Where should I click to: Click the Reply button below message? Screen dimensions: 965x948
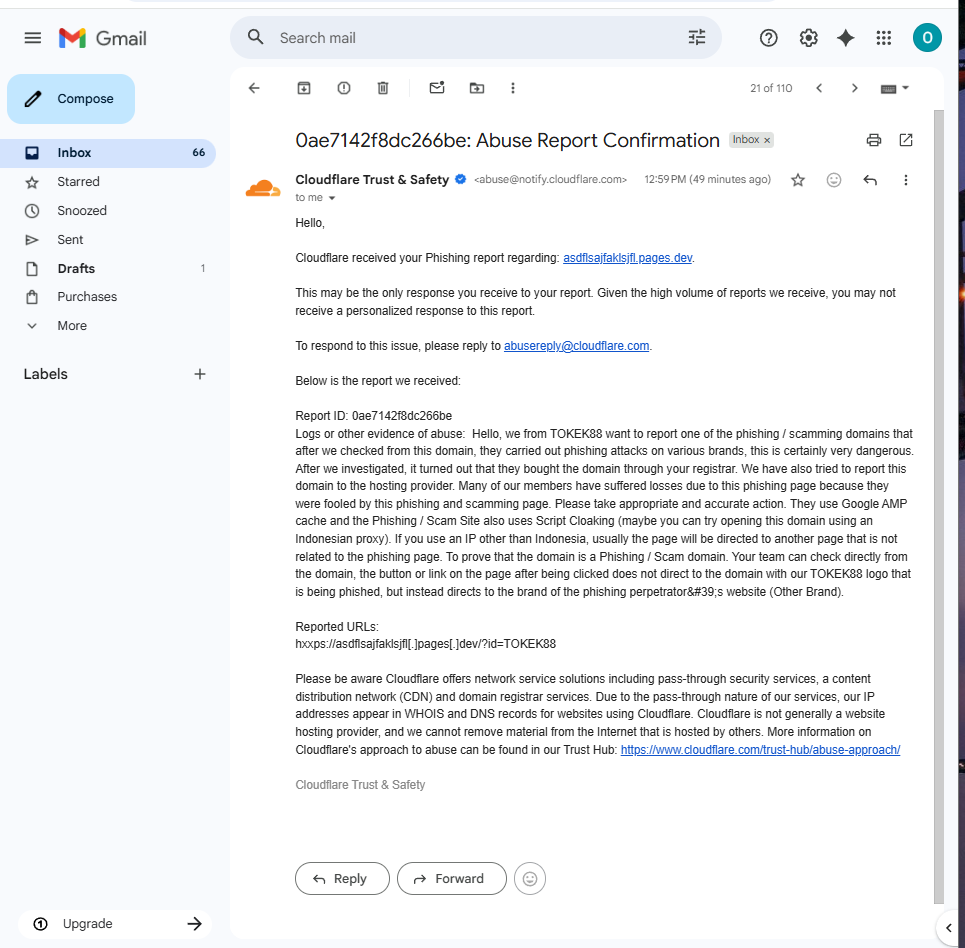(x=342, y=878)
